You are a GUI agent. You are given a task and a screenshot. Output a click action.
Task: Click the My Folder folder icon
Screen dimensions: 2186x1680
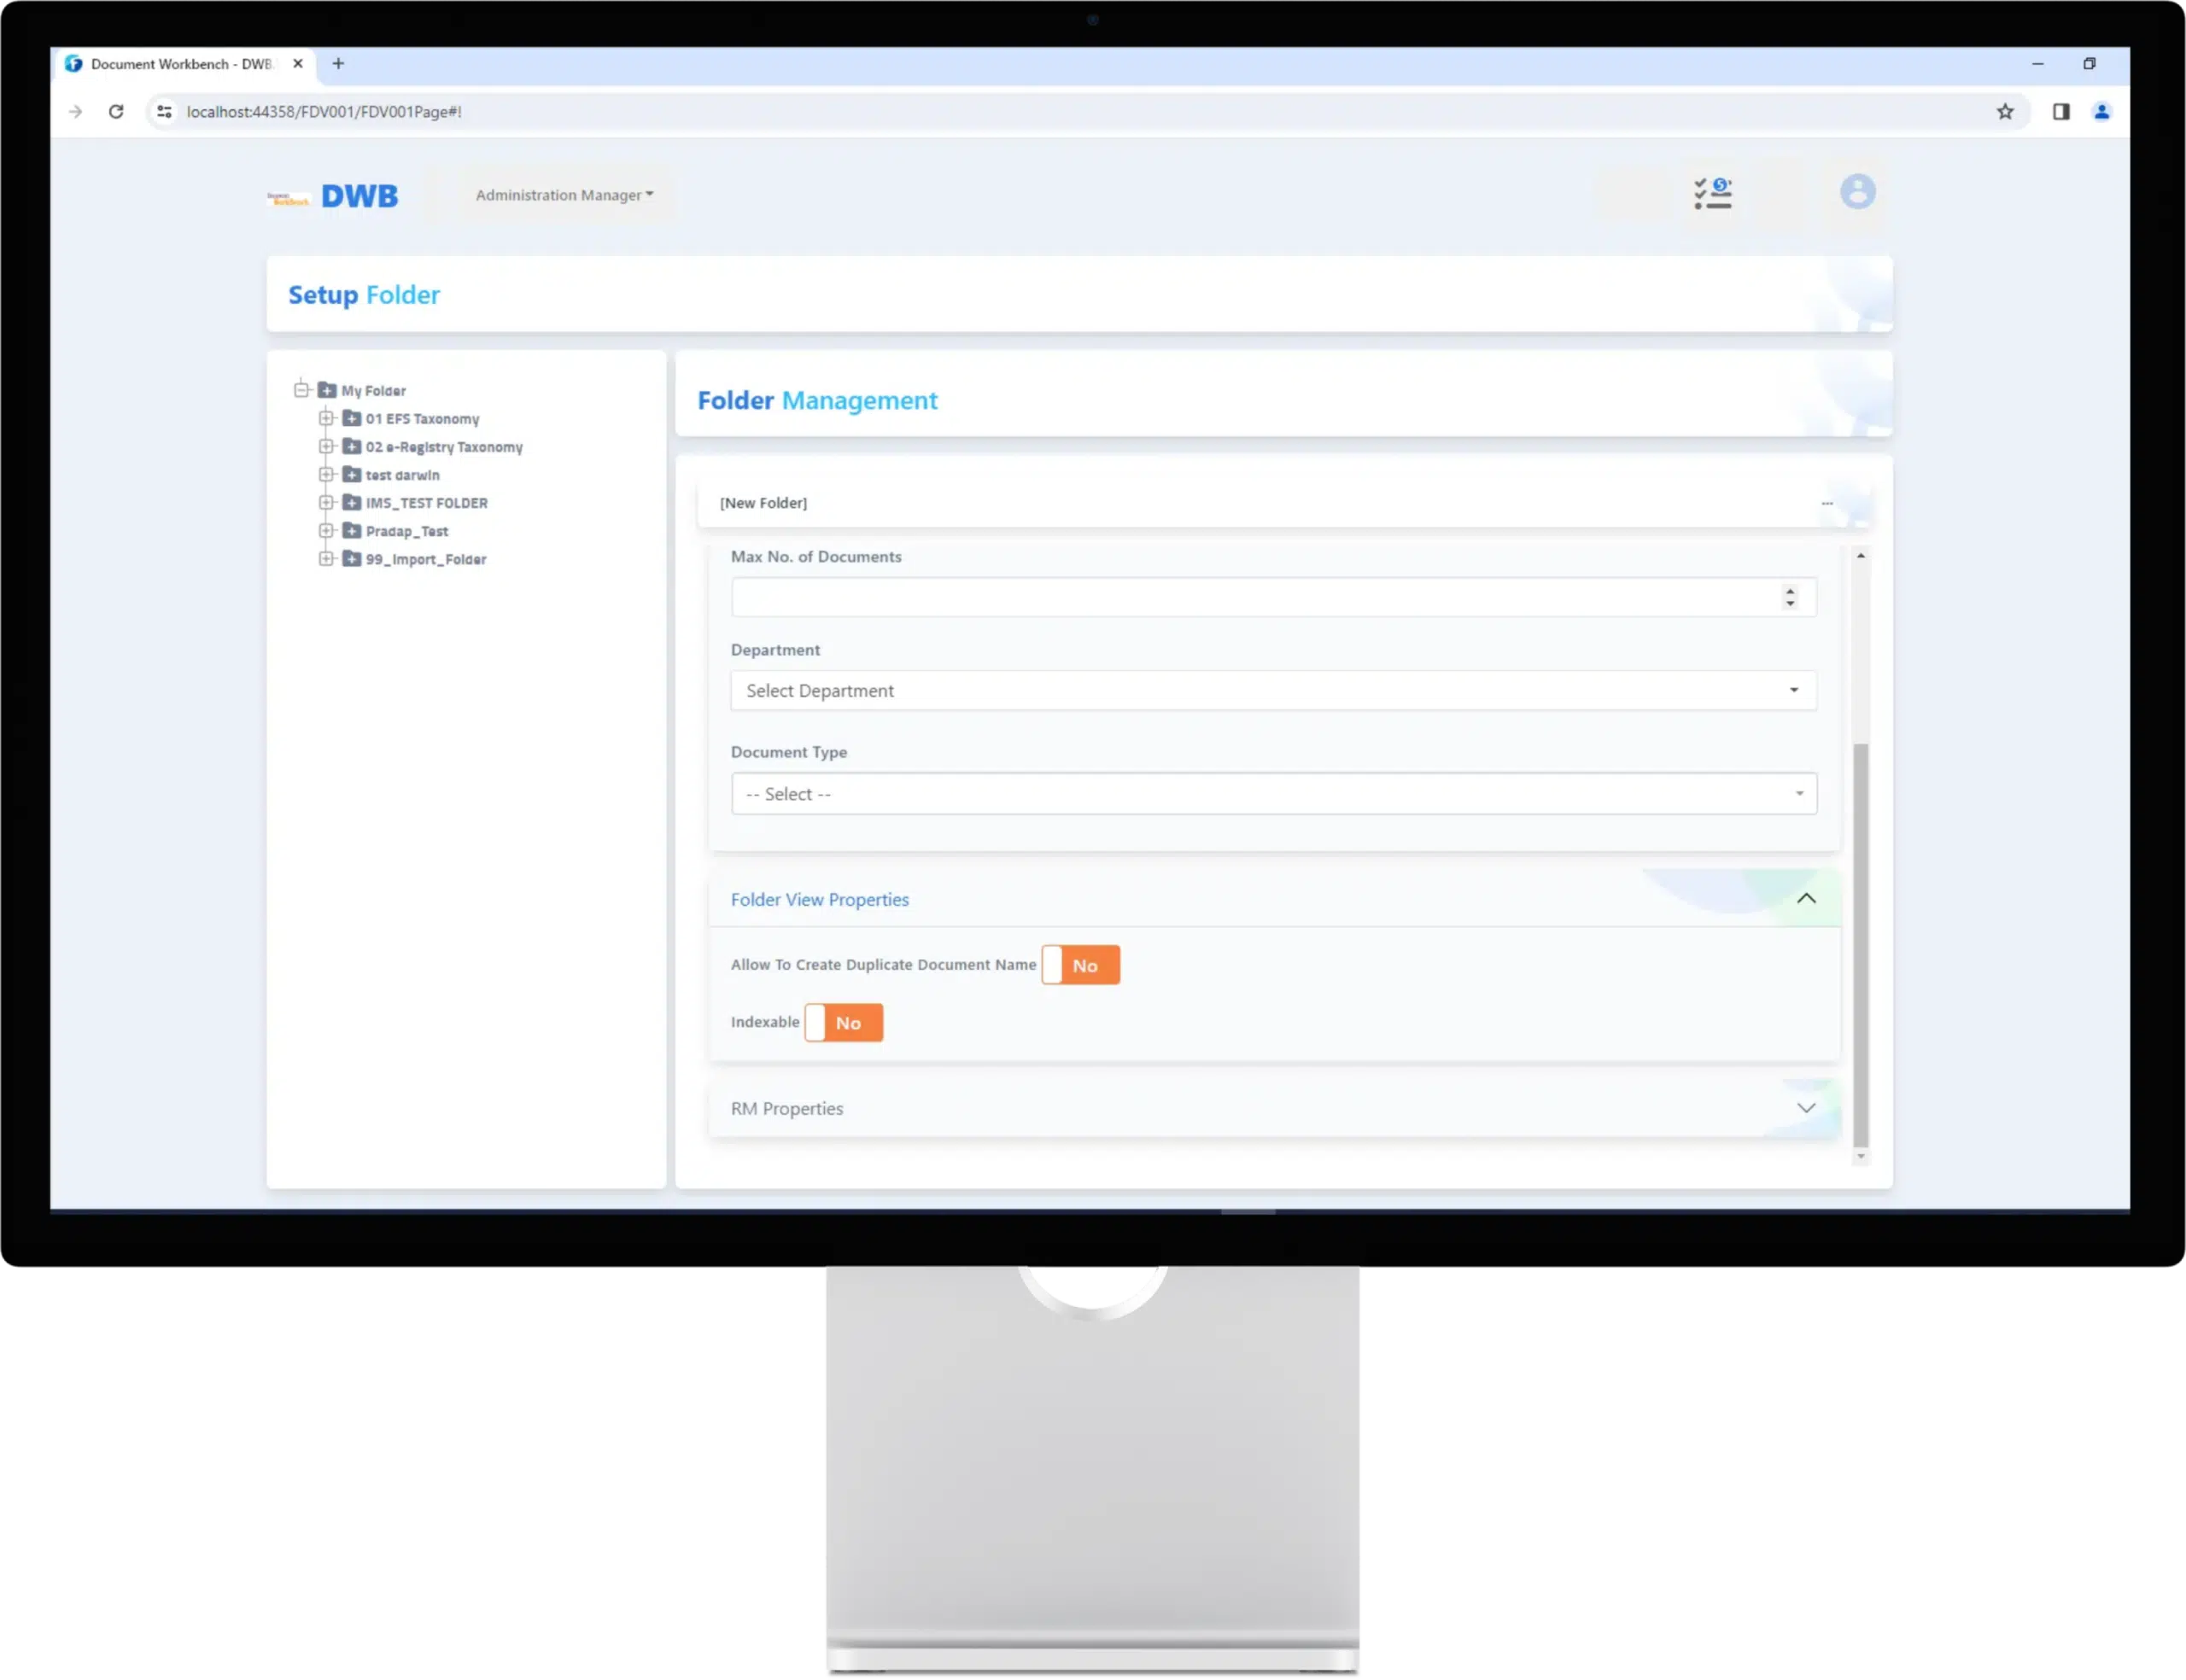327,390
